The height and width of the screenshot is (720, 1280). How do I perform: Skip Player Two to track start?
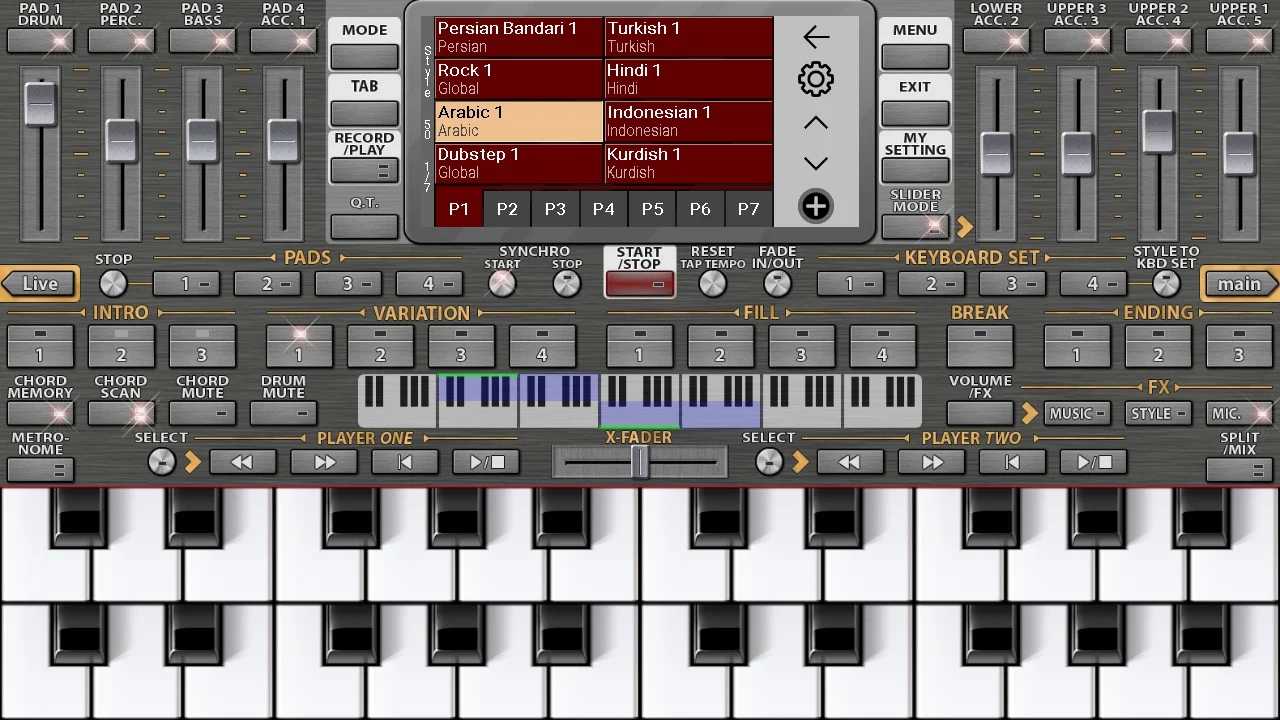click(x=1012, y=462)
